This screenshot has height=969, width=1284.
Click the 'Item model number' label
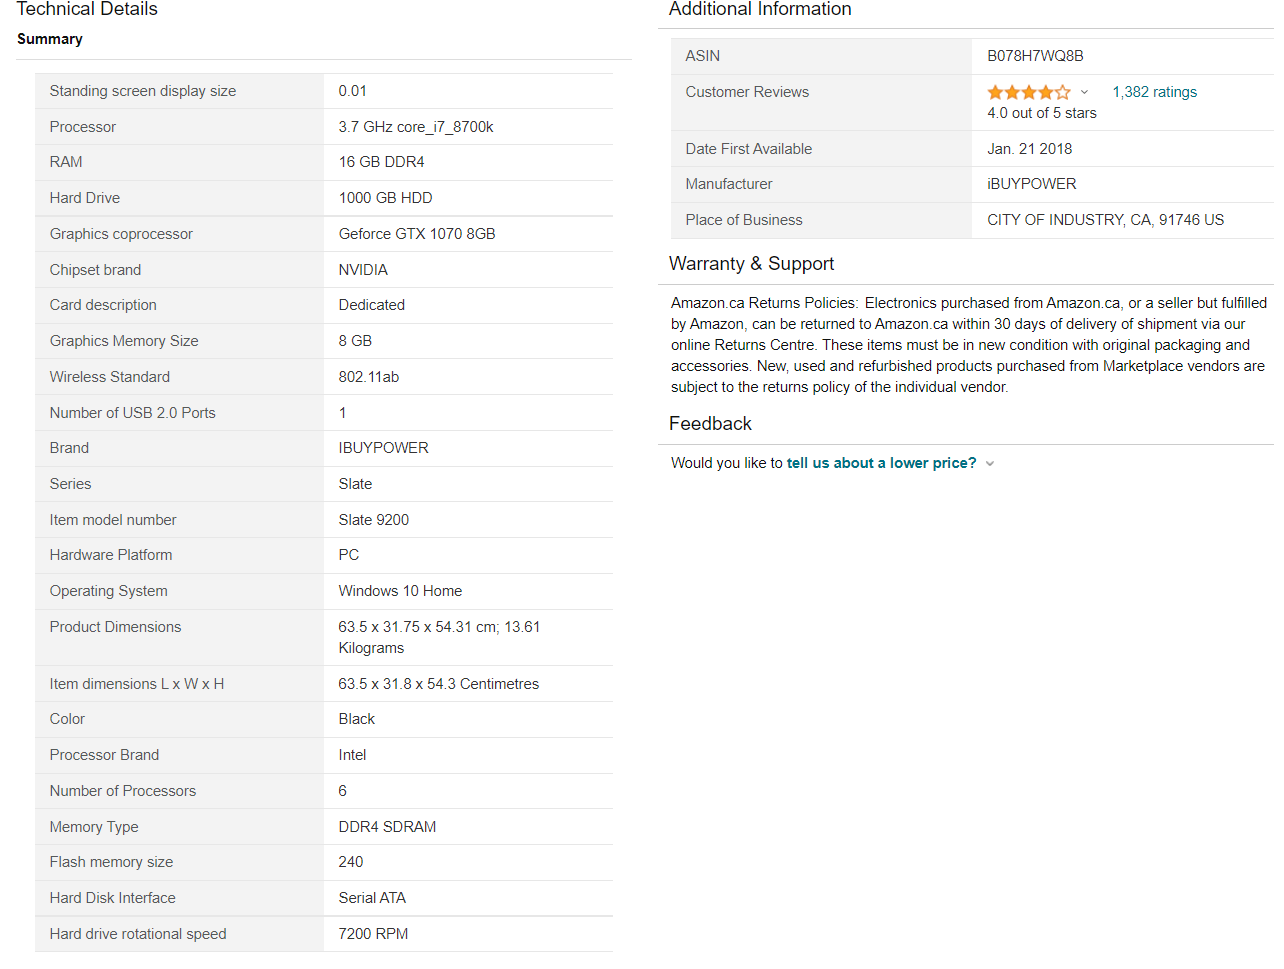[113, 520]
